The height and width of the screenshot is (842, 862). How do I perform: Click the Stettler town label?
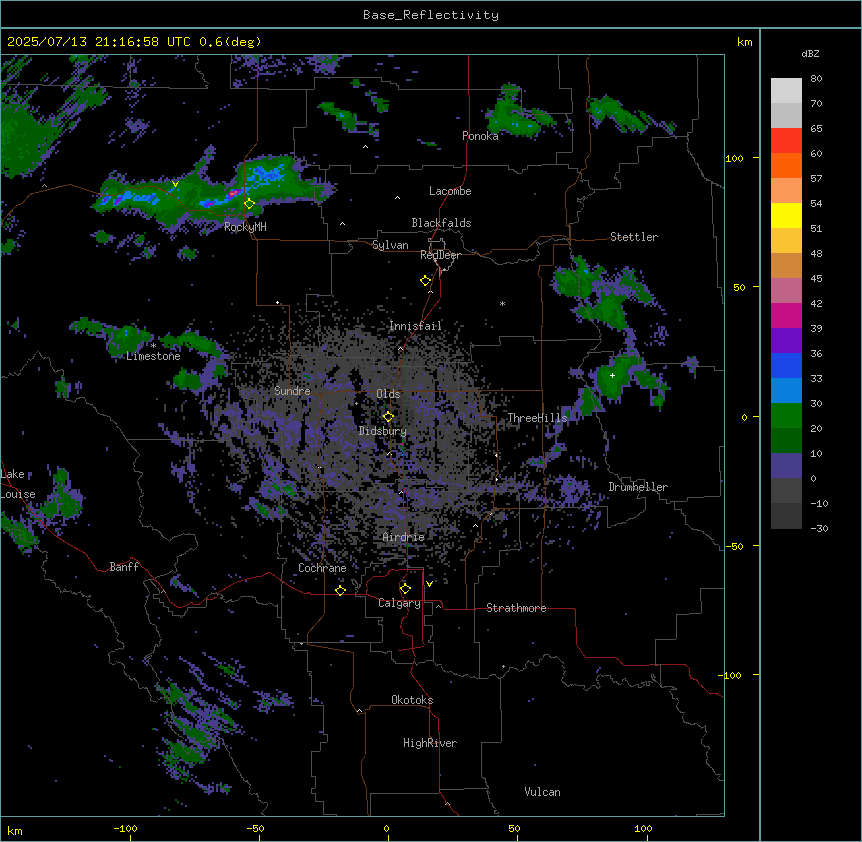(x=634, y=237)
